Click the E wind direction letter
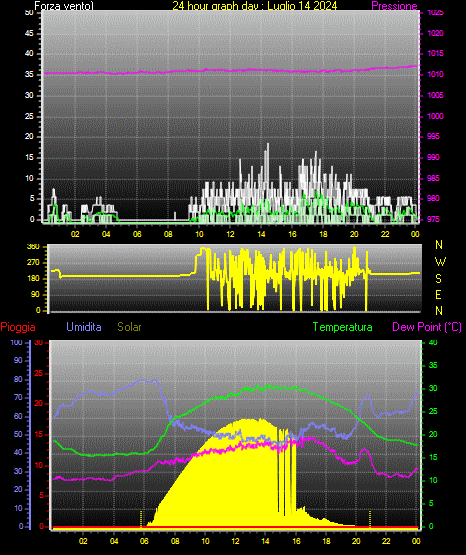 click(438, 294)
